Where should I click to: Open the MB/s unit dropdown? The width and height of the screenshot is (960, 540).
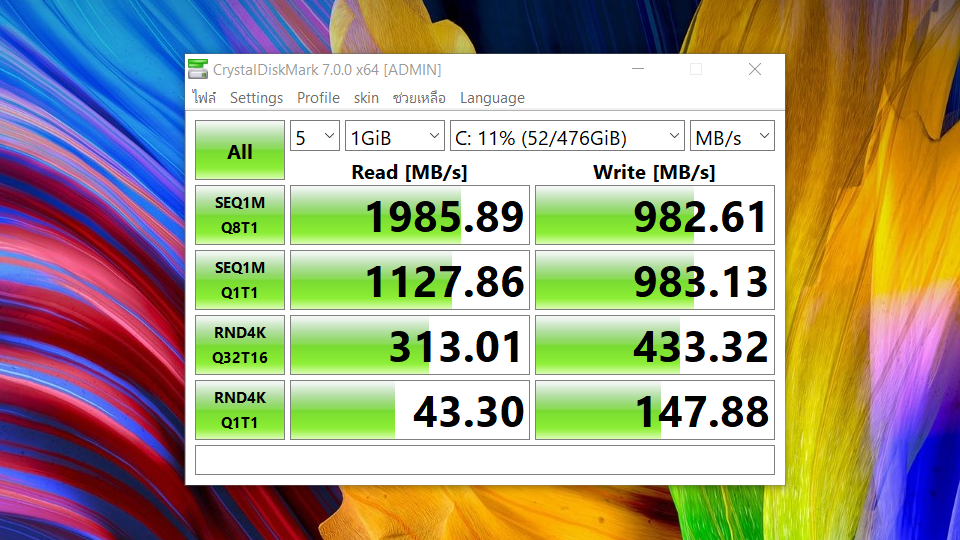[x=732, y=136]
